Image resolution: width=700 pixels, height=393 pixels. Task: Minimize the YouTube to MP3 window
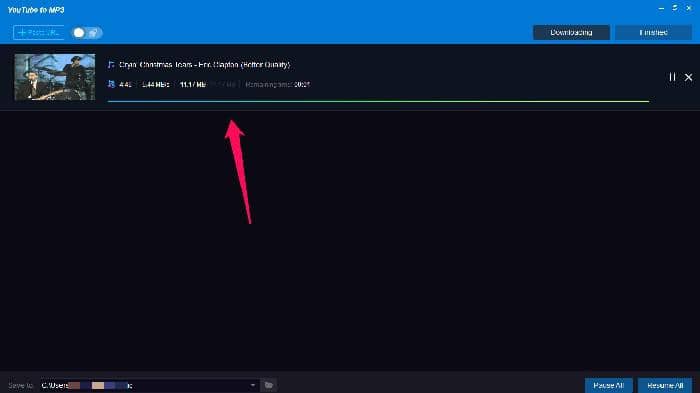pyautogui.click(x=661, y=8)
